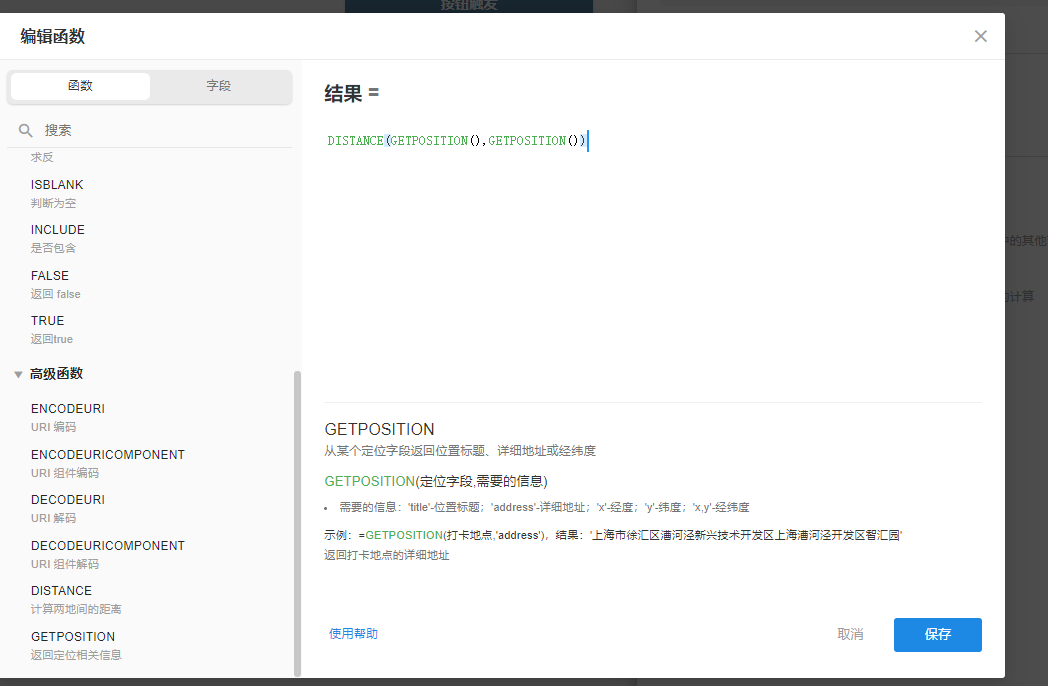
Task: Type in the 搜索 field
Action: click(x=160, y=130)
